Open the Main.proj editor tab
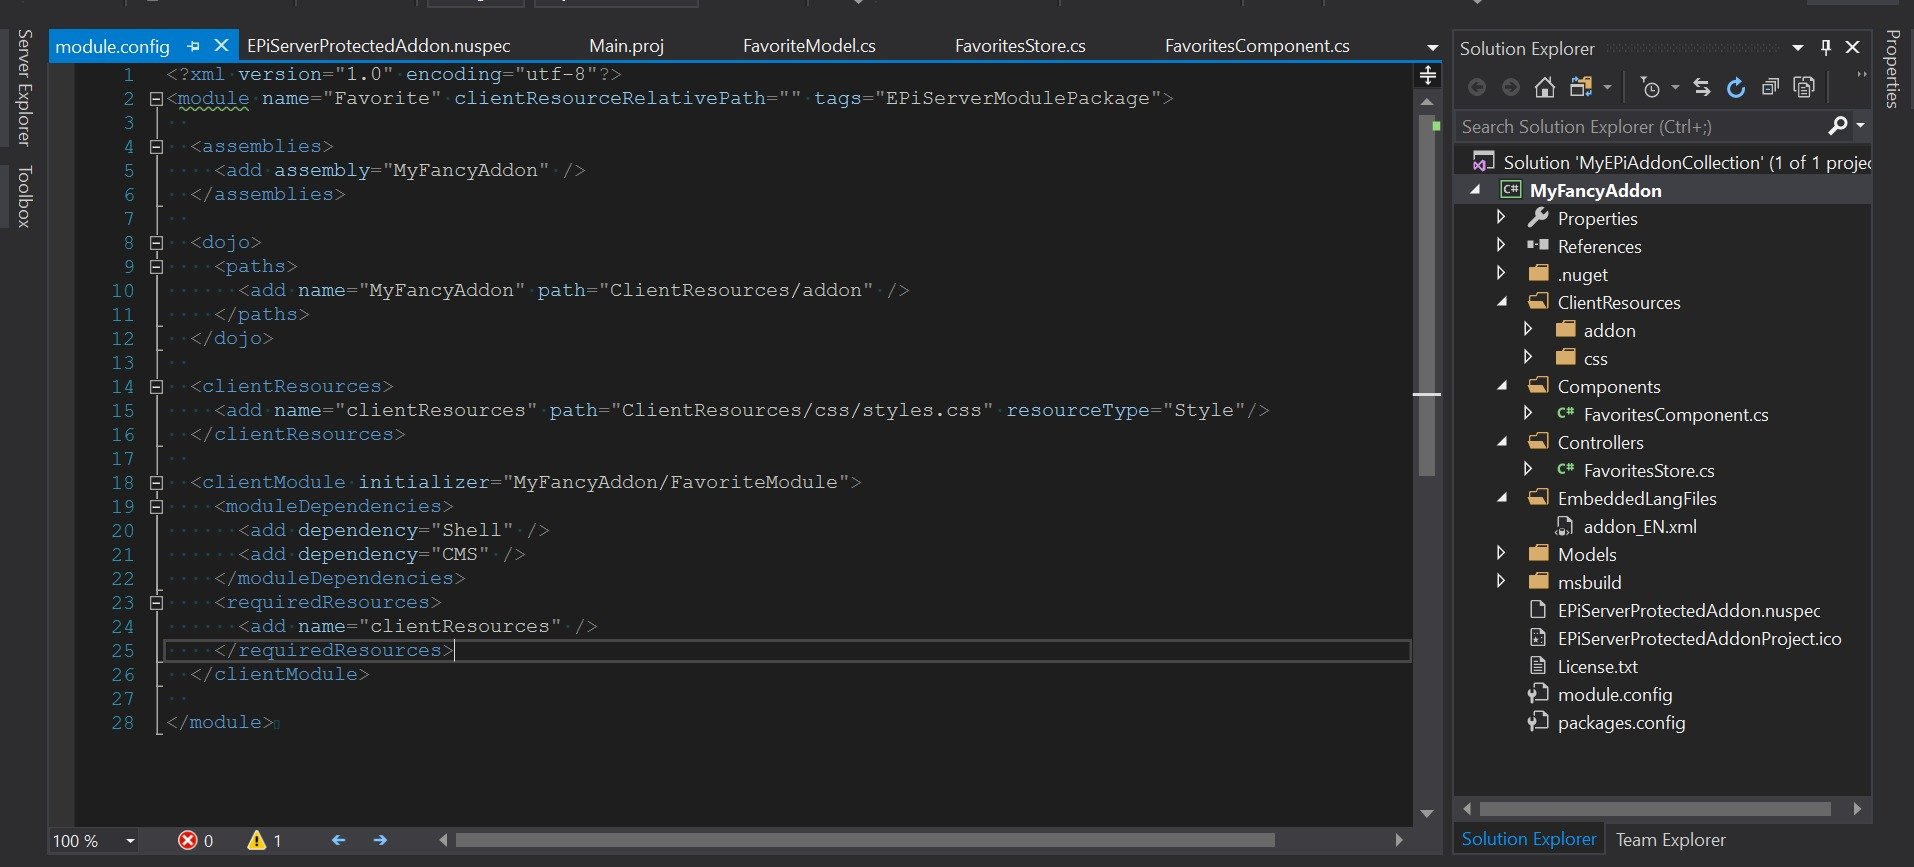 (x=626, y=46)
